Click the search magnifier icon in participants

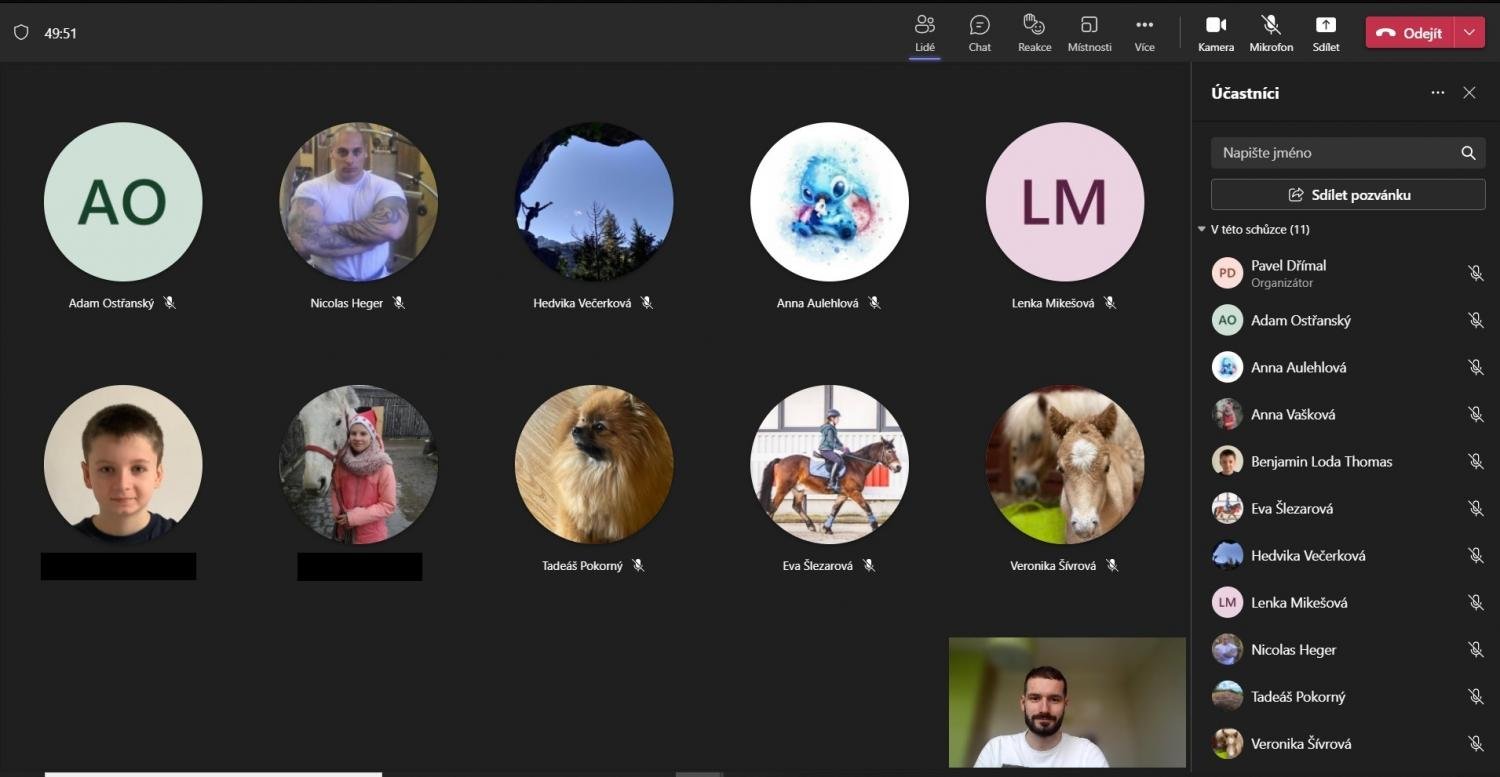(1468, 153)
